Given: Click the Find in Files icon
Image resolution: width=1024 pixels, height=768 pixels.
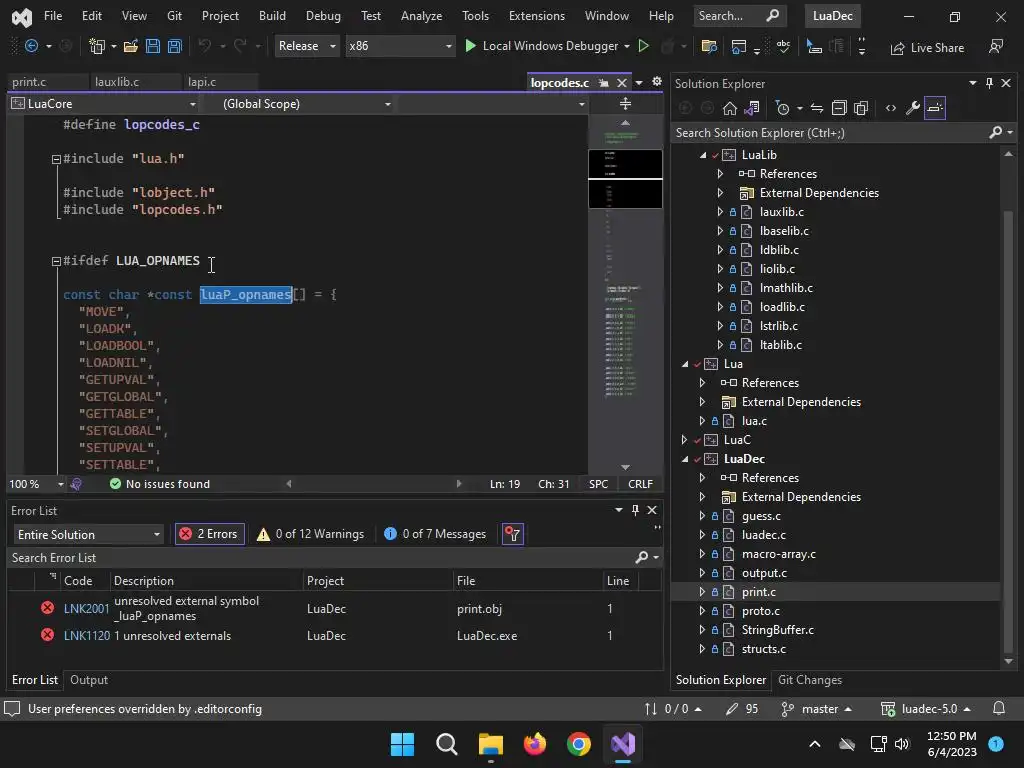Looking at the screenshot, I should (x=709, y=46).
